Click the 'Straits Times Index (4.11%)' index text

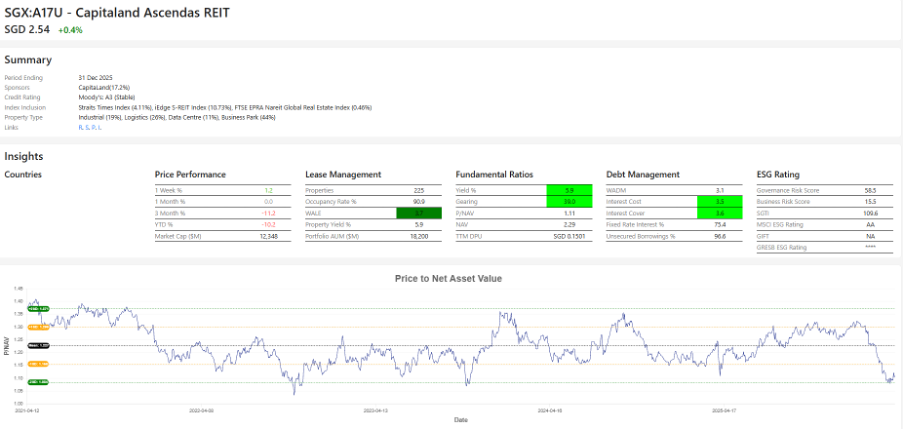pos(116,108)
